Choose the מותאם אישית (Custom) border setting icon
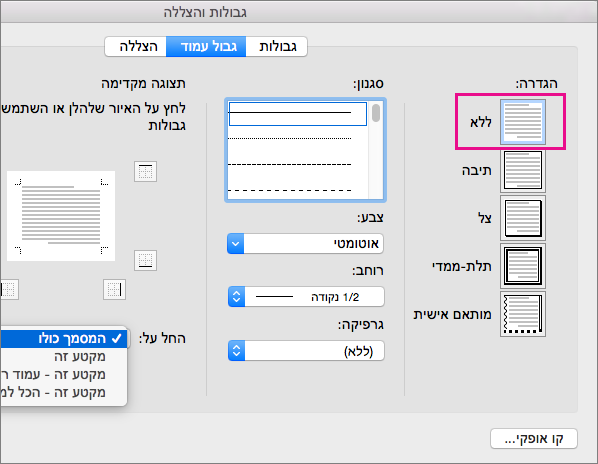Screen dimensions: 598x464 (523, 314)
